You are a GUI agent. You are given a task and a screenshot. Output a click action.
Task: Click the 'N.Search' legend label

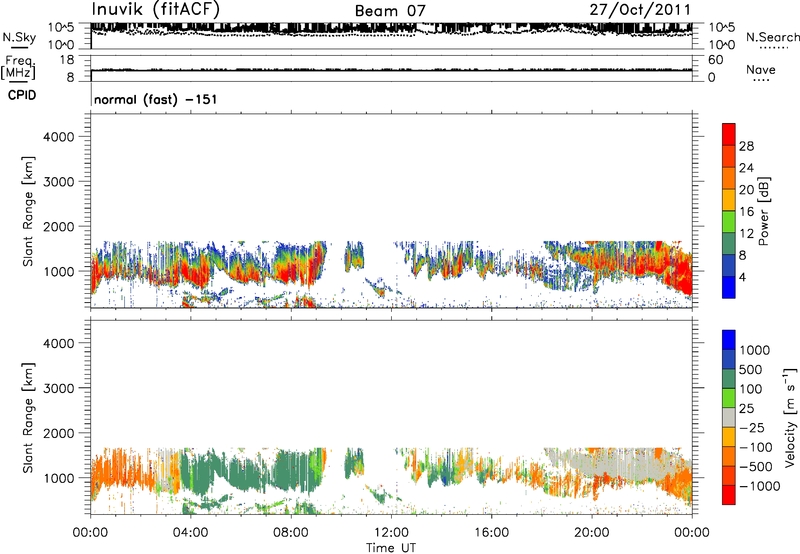pyautogui.click(x=772, y=37)
